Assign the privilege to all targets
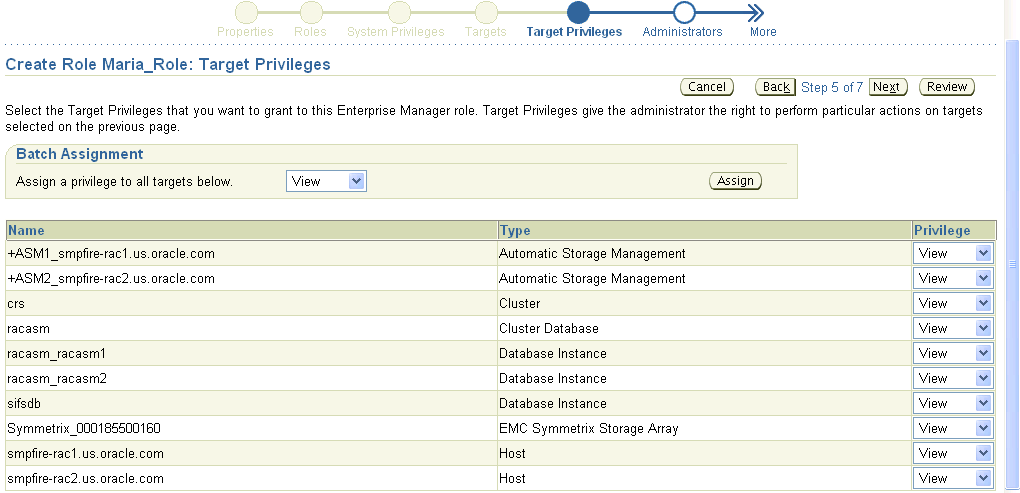The height and width of the screenshot is (493, 1020). click(735, 181)
